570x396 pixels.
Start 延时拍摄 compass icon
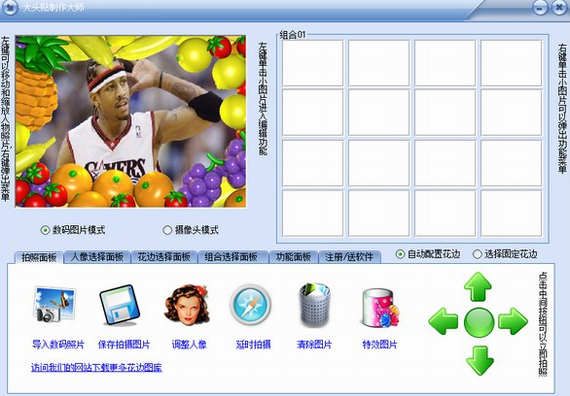tap(250, 304)
